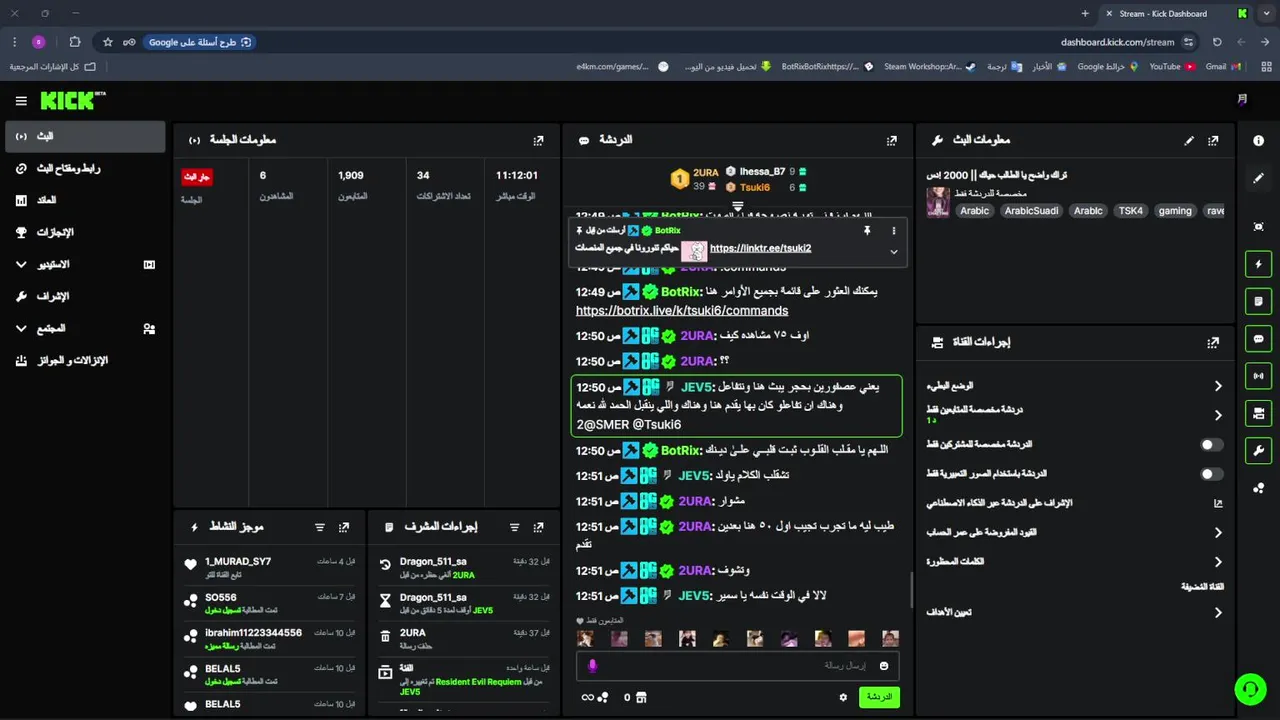Screen dimensions: 1280x720
Task: Pop out the موجز النشاط panel
Action: click(x=344, y=527)
